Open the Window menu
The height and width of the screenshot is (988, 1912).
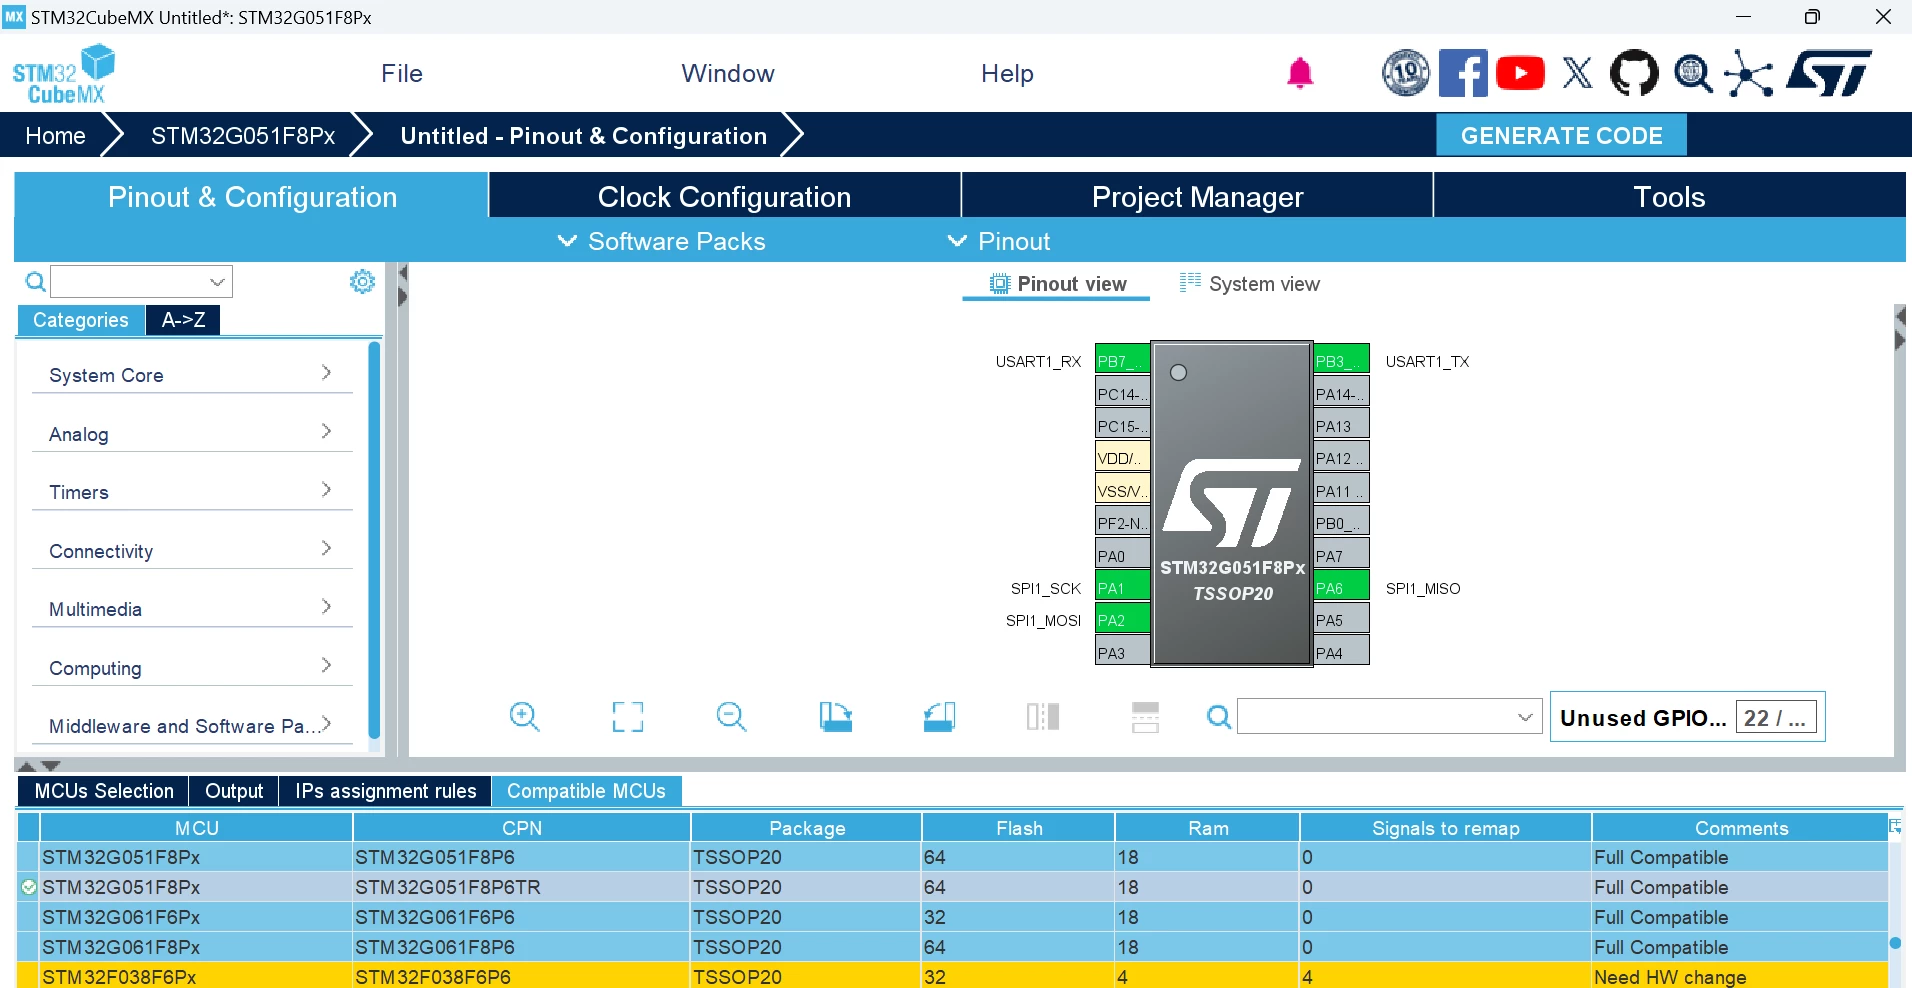[728, 74]
